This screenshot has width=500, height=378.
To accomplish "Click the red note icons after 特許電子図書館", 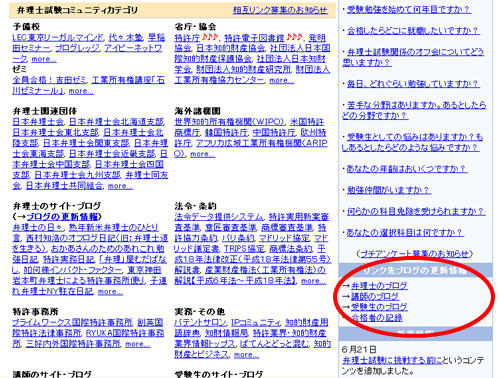I will click(294, 37).
